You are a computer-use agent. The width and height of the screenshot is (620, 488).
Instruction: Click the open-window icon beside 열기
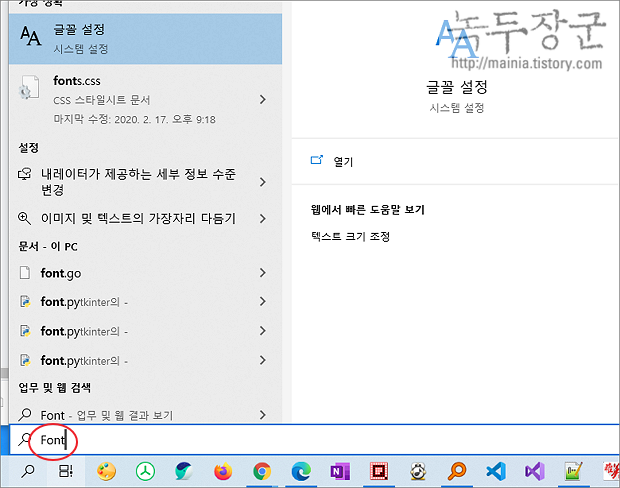[x=317, y=160]
